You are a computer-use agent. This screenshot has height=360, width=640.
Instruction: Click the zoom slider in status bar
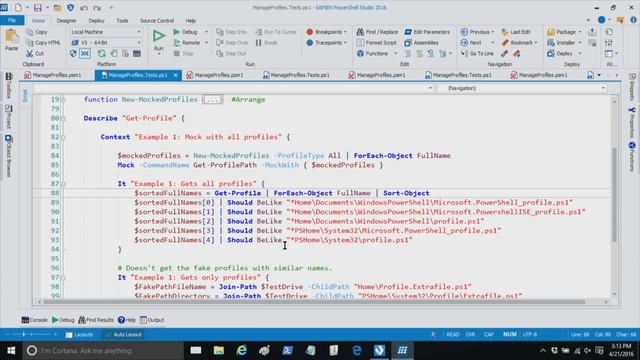click(x=31, y=334)
